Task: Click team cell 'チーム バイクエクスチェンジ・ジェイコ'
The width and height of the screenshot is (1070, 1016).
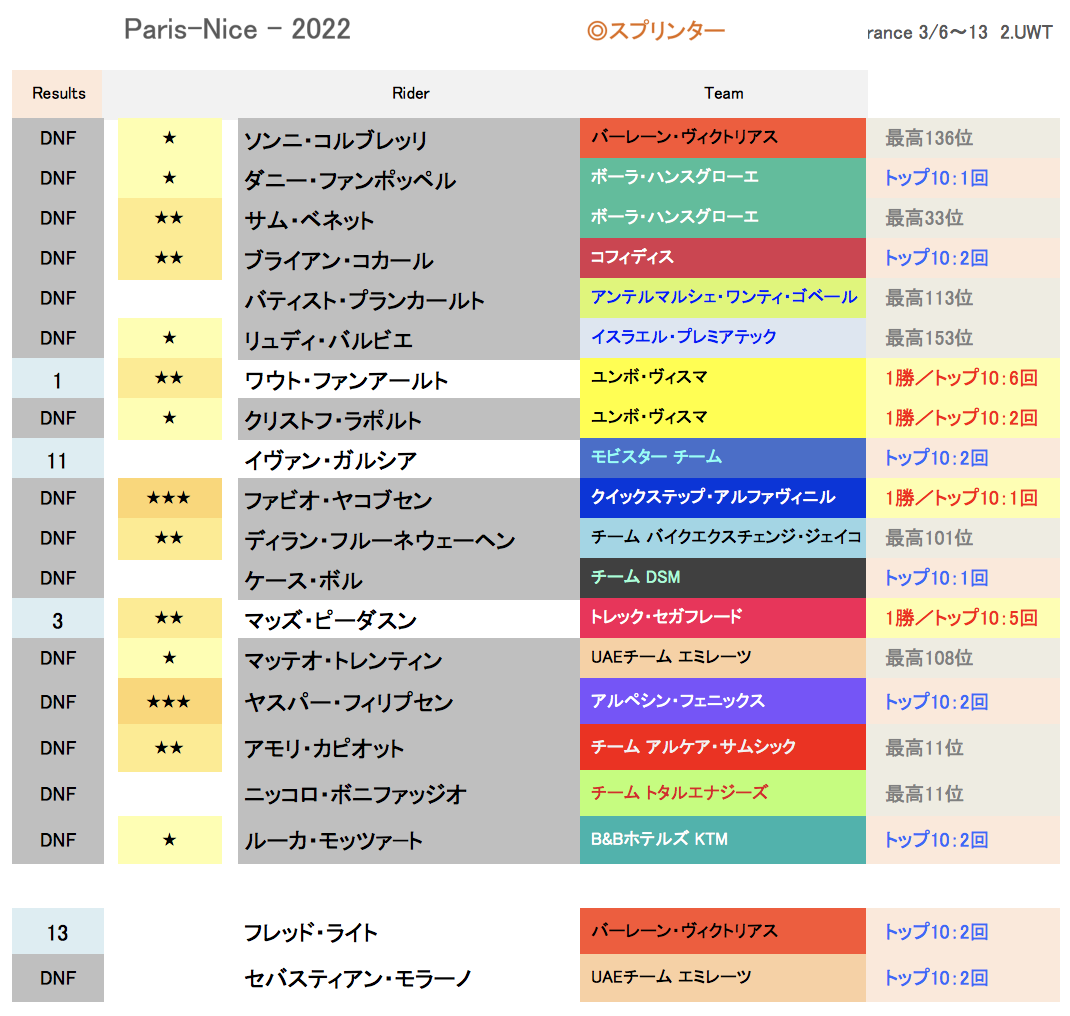Action: (x=723, y=538)
